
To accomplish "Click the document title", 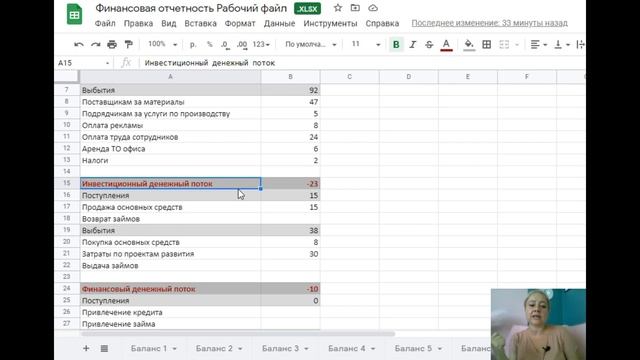I will [x=191, y=8].
